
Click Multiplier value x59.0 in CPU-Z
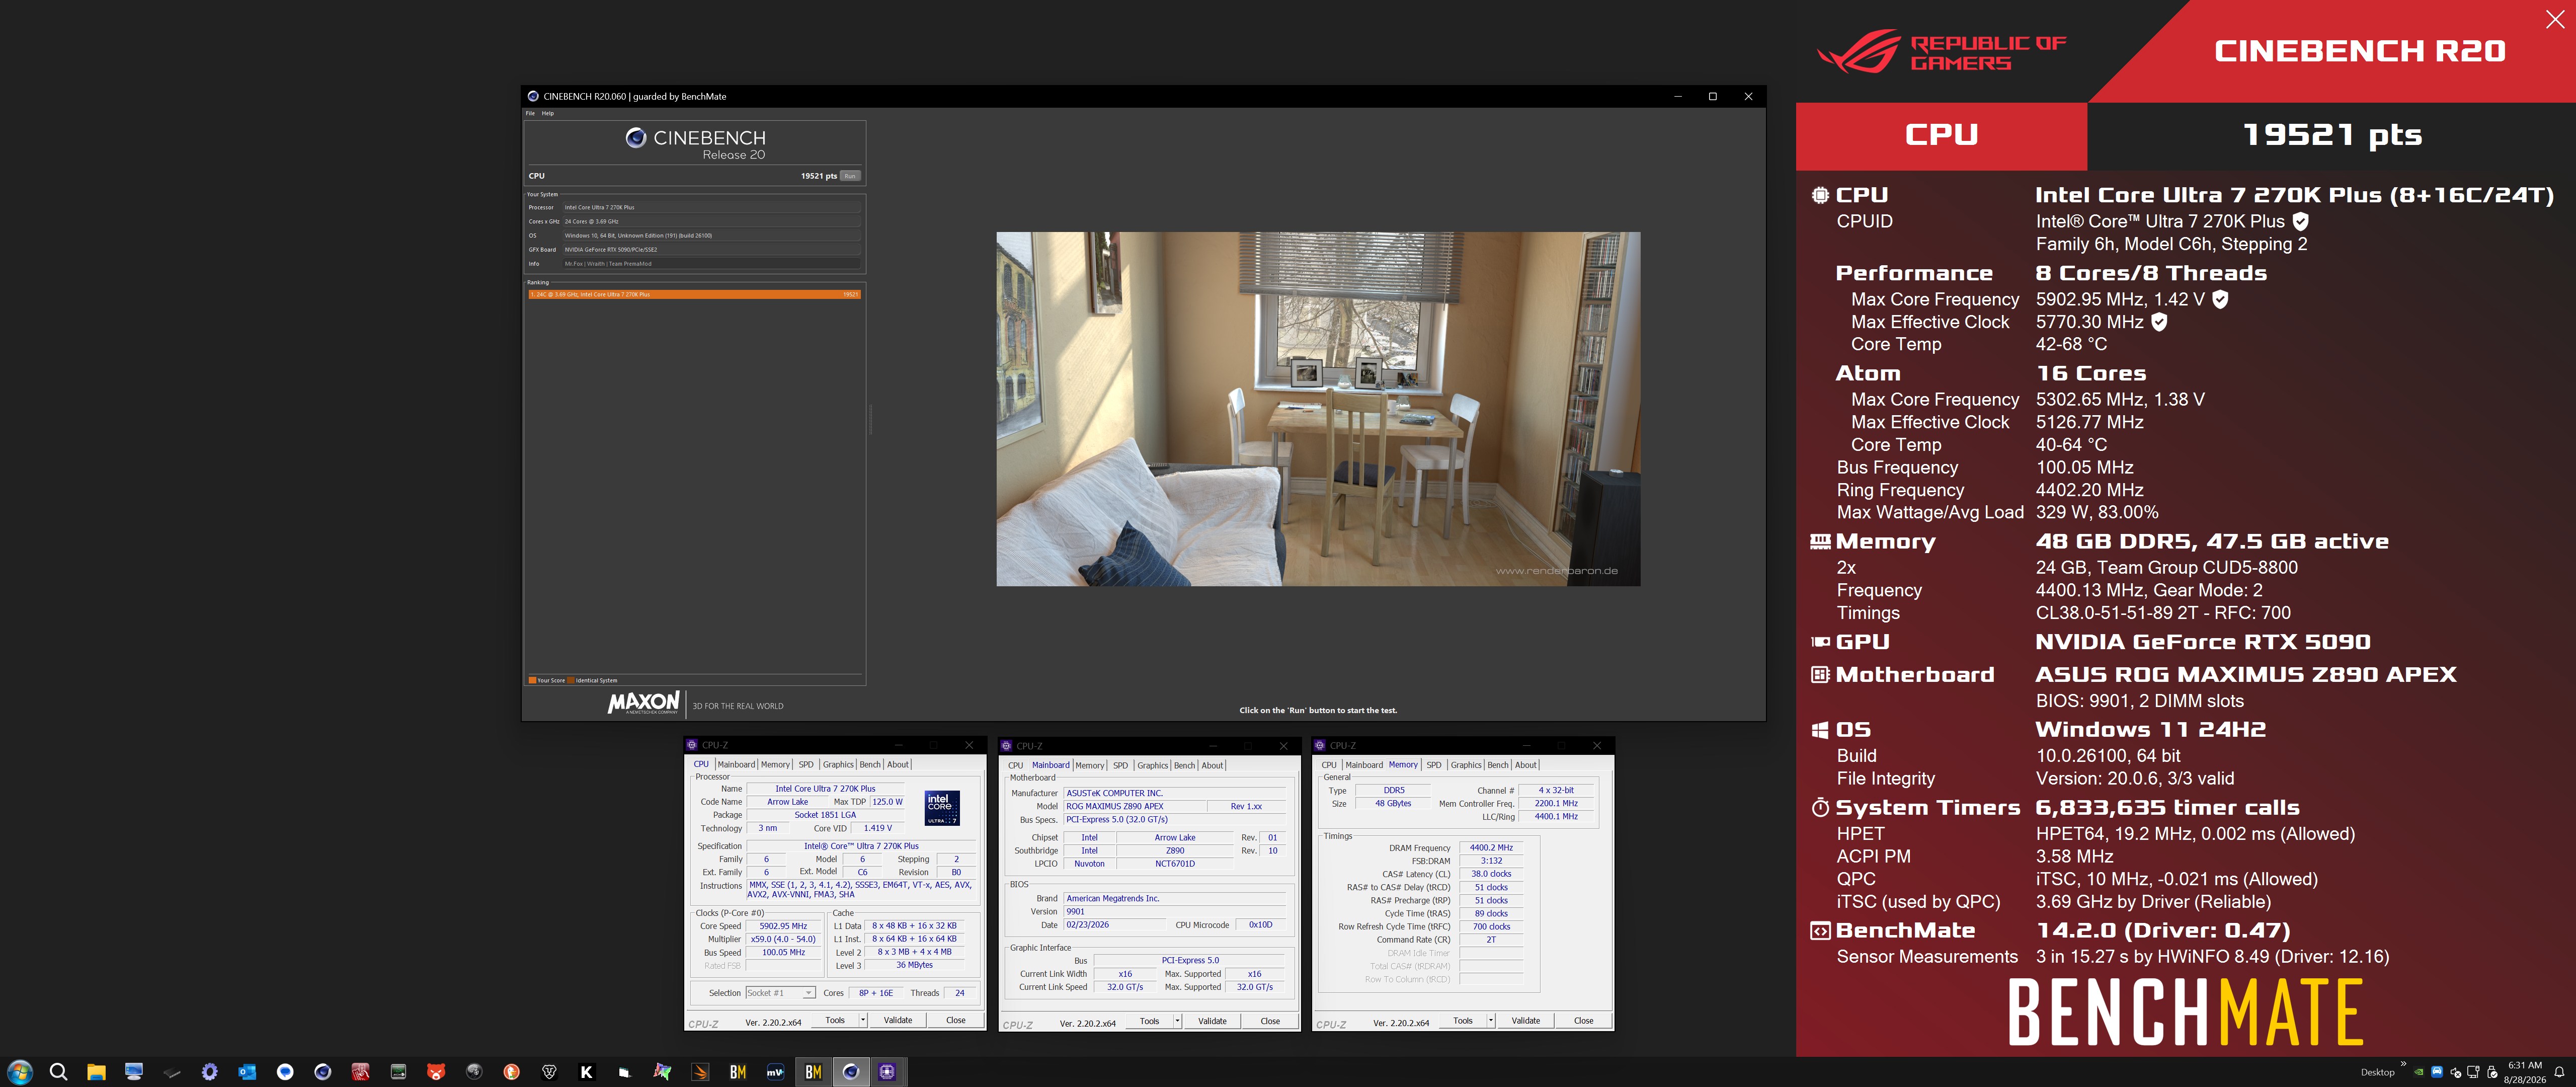click(x=783, y=939)
